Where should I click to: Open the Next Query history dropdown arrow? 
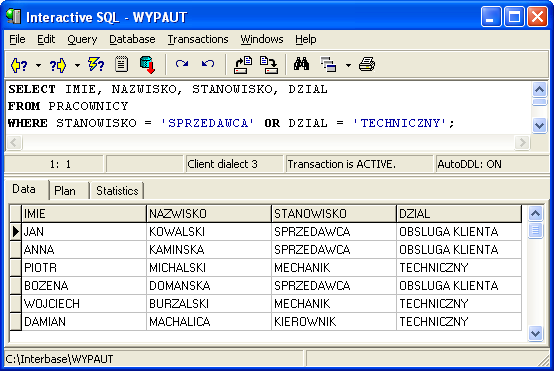pos(77,65)
